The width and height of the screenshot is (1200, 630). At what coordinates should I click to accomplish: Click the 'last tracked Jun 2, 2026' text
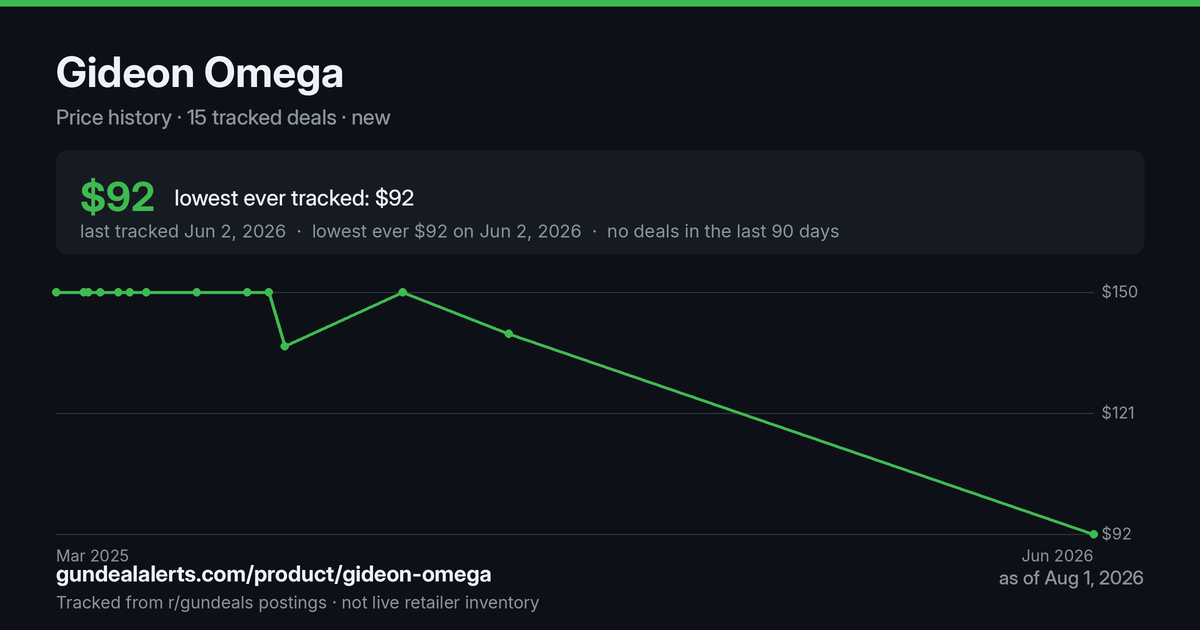pos(183,231)
